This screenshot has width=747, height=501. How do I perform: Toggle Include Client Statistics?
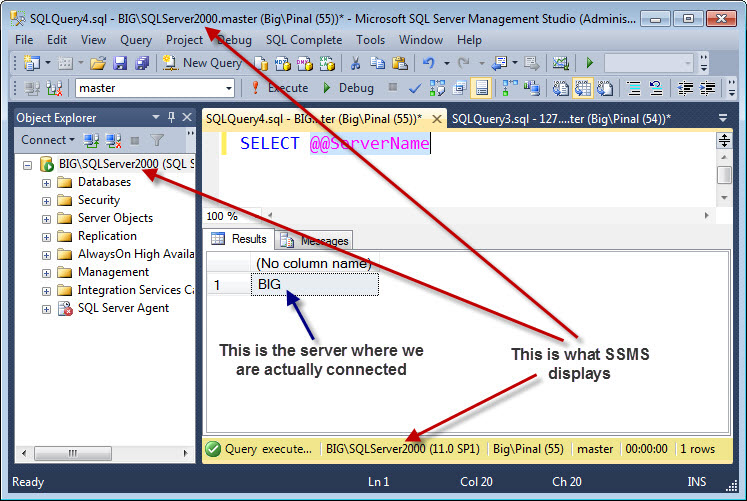click(x=532, y=88)
